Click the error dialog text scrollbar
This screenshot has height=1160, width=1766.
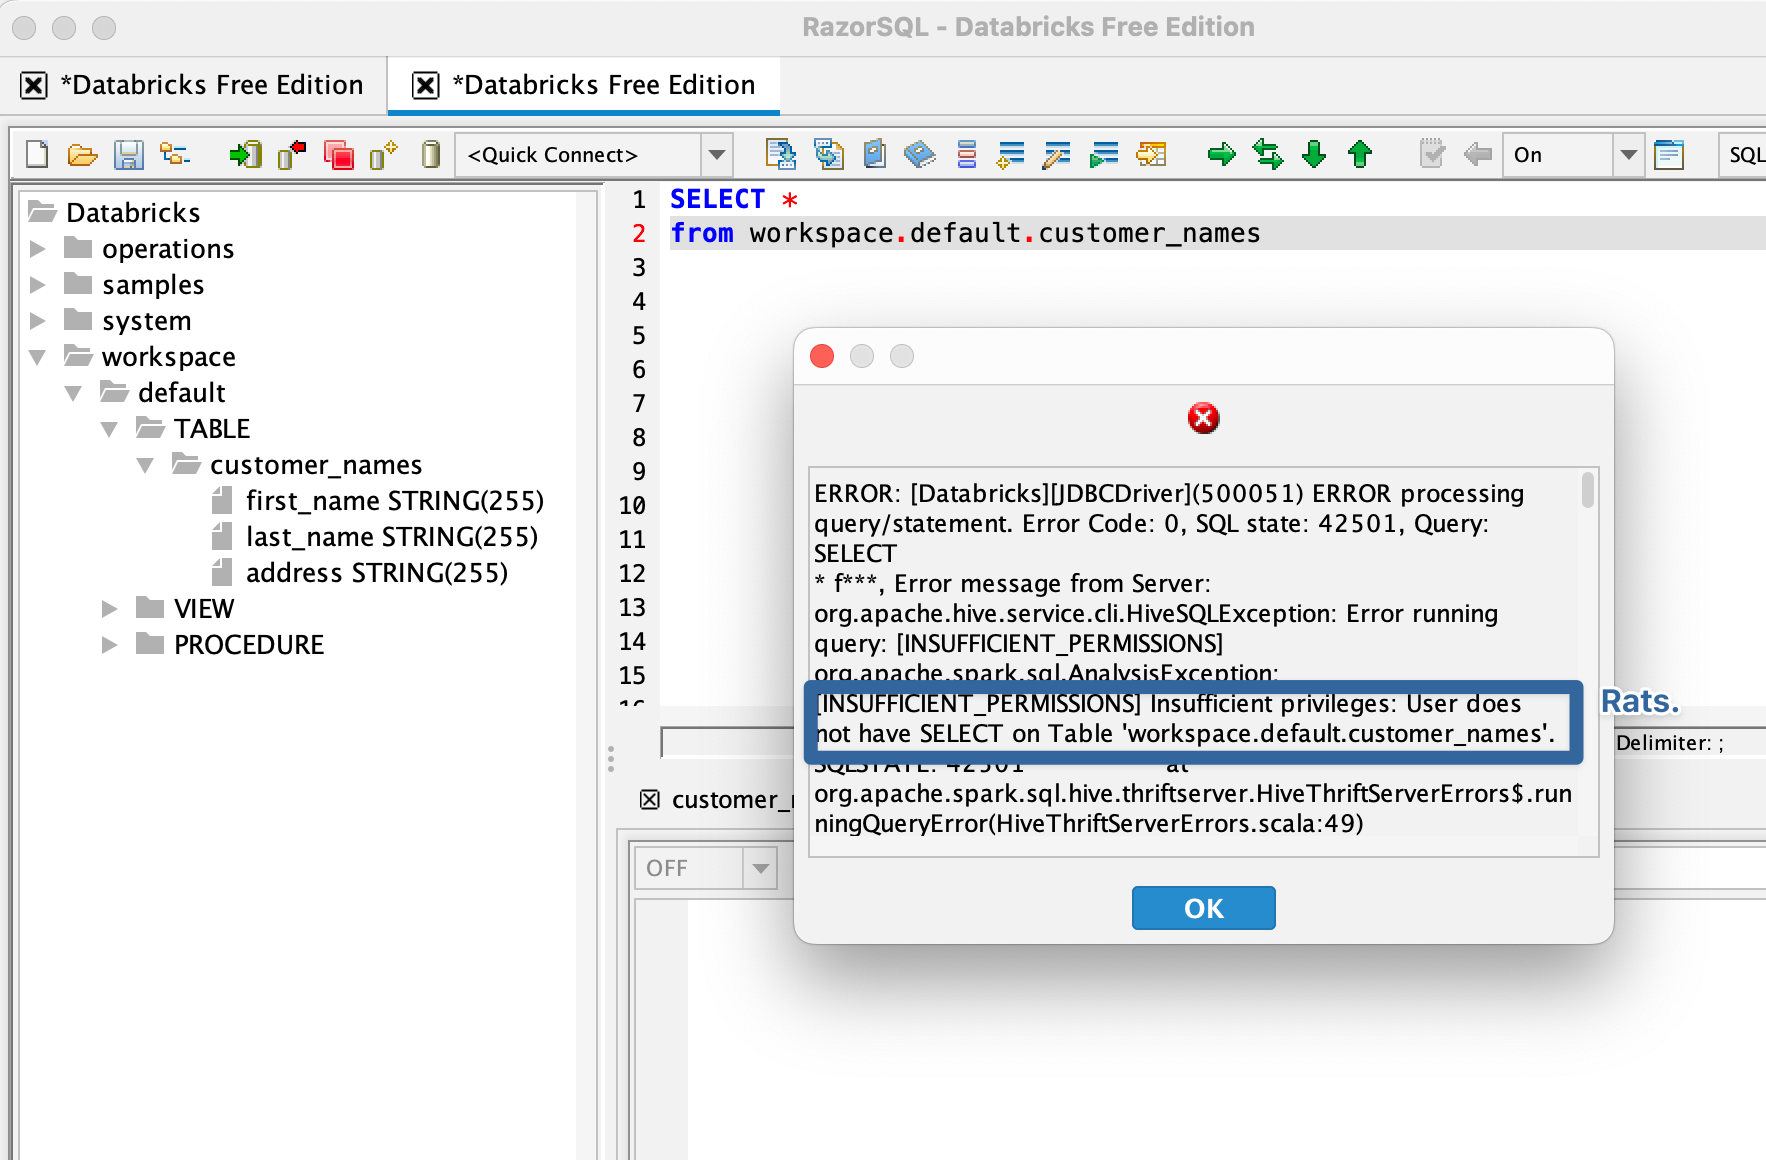pyautogui.click(x=1588, y=490)
